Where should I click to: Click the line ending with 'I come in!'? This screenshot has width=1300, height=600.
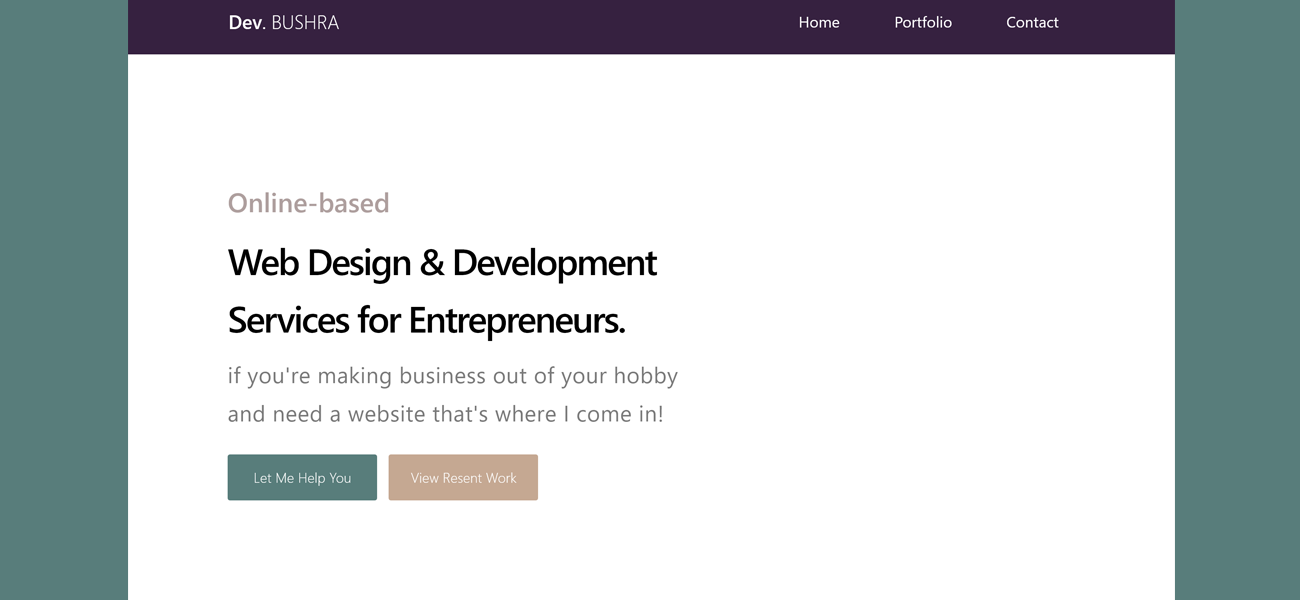(x=445, y=414)
